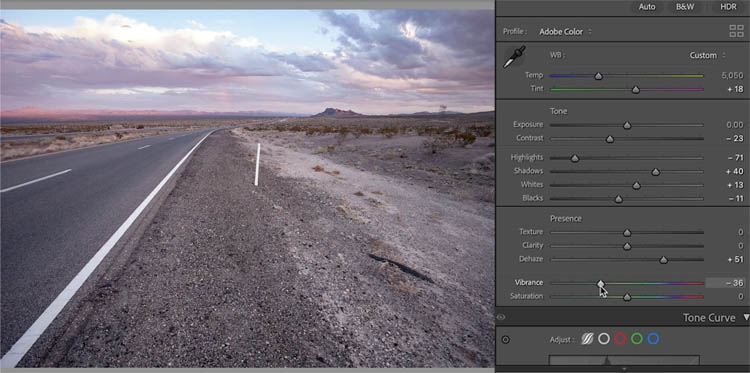Open the profile browser grid icon
This screenshot has height=373, width=750.
736,32
